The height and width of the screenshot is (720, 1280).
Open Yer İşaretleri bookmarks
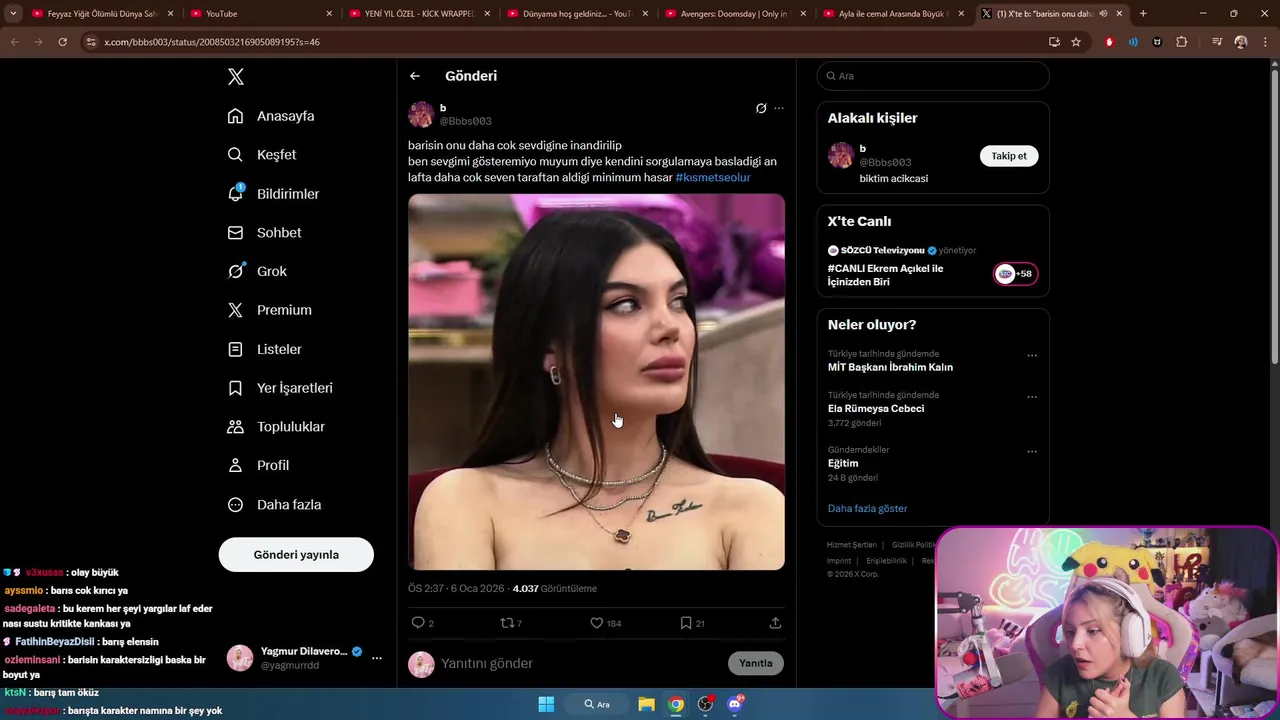click(x=280, y=388)
